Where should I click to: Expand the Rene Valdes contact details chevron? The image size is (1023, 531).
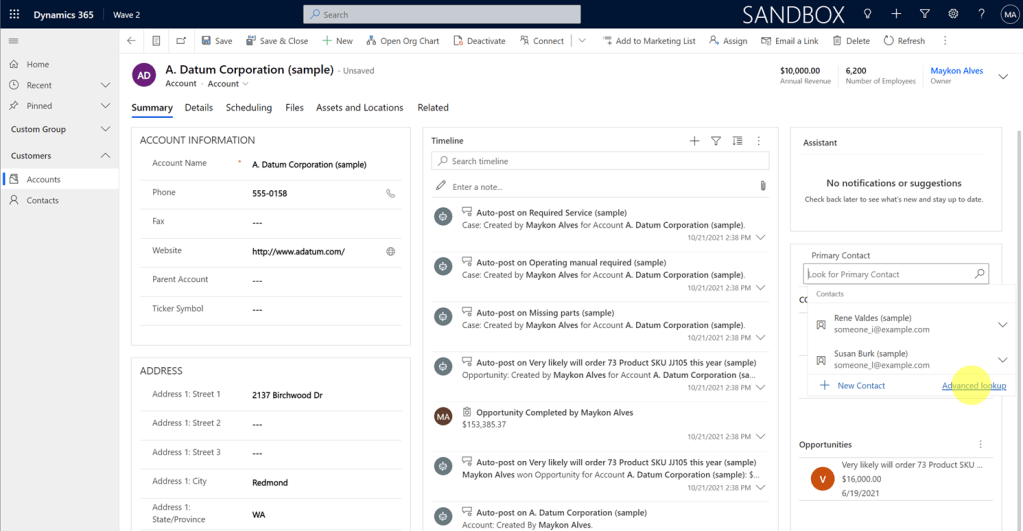click(x=1002, y=324)
